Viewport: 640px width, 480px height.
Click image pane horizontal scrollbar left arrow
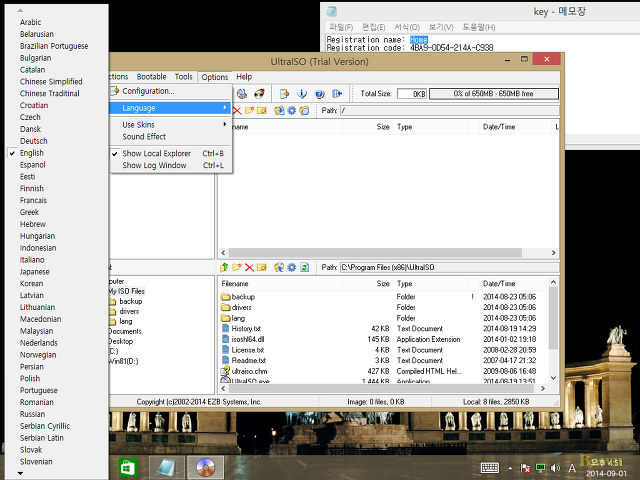pyautogui.click(x=223, y=253)
